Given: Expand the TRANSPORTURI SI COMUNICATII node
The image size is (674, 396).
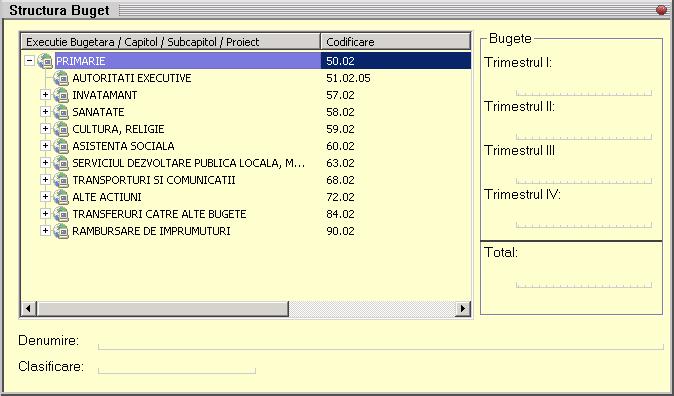Looking at the screenshot, I should (45, 180).
